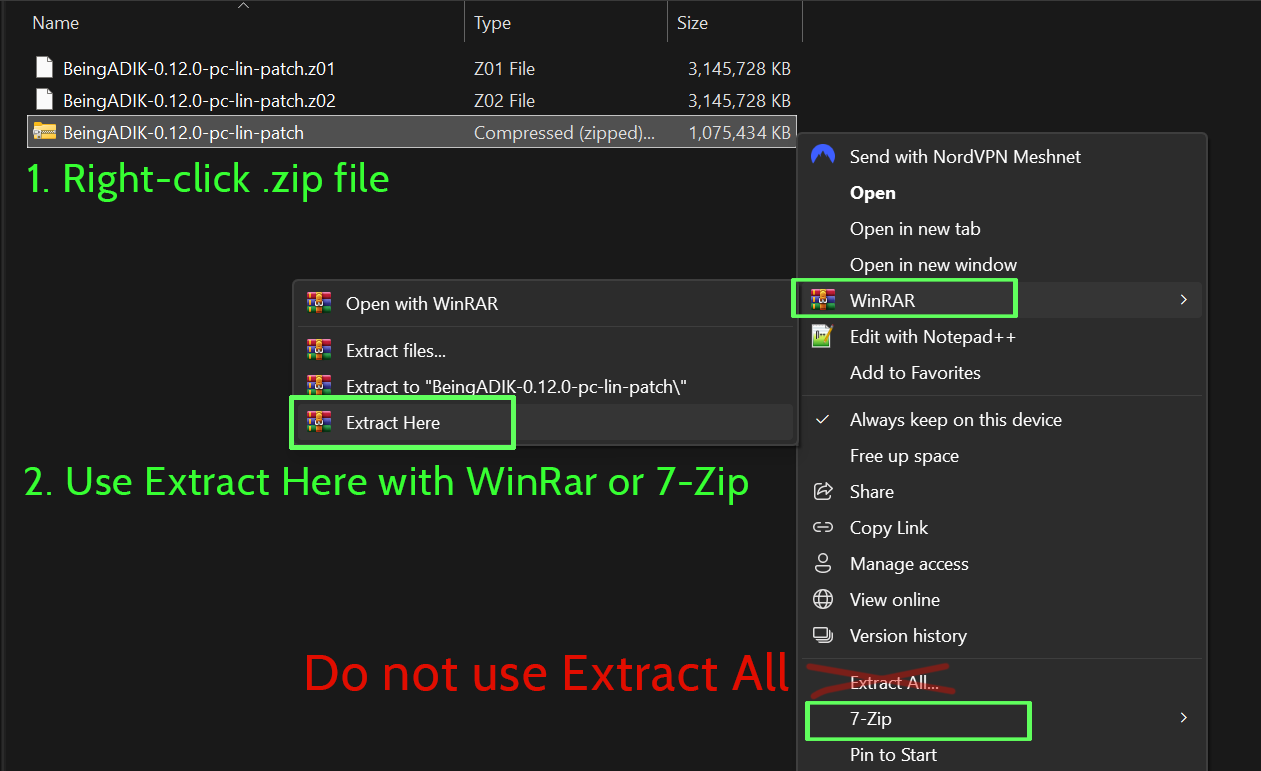This screenshot has height=771, width=1261.
Task: Select Open with WinRAR
Action: coord(422,303)
